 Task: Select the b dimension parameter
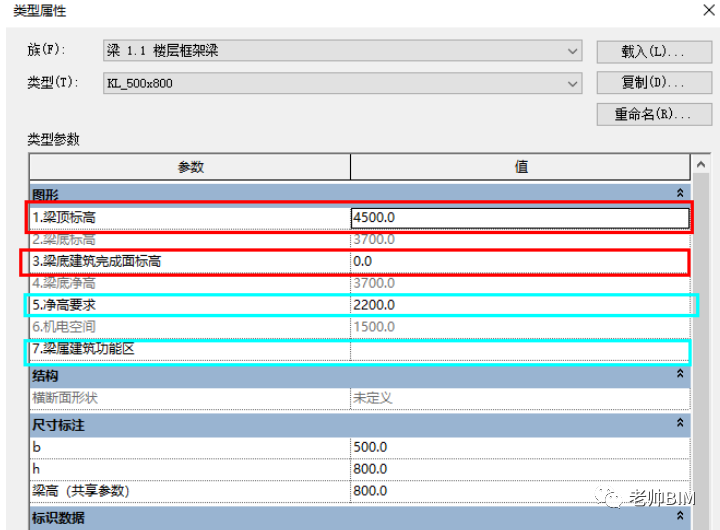[190, 447]
